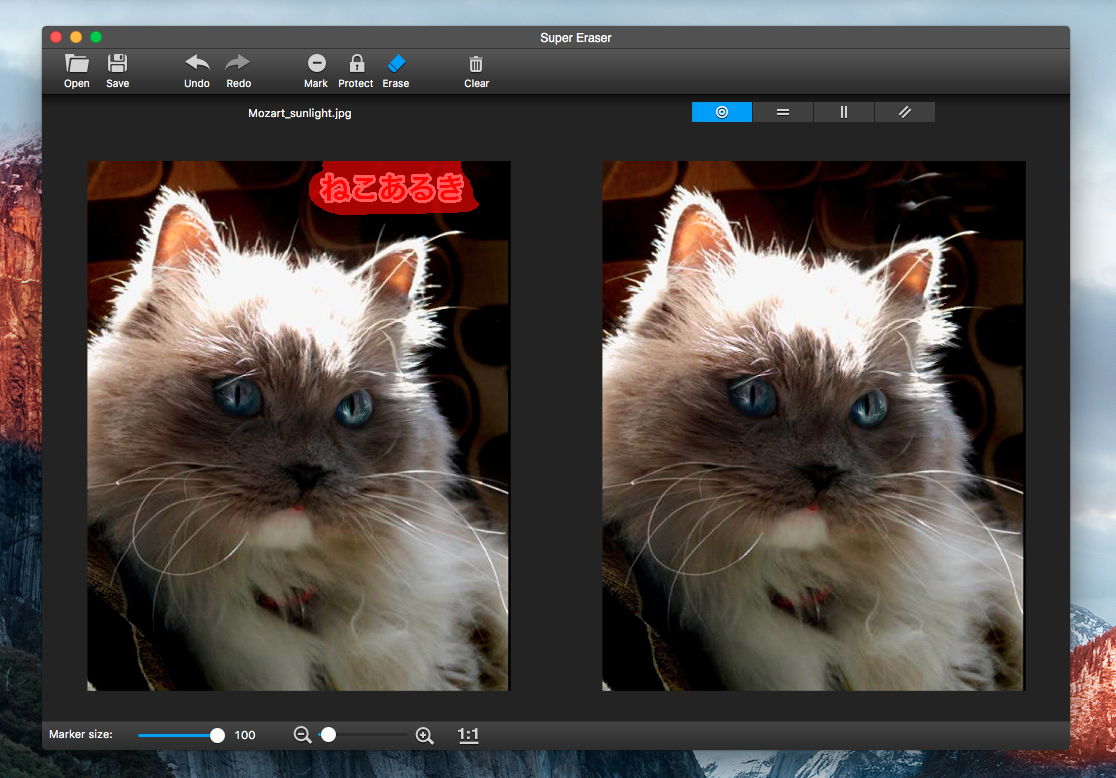Screen dimensions: 1116x778
Task: Click the Mozart_sunlight.jpg file name label
Action: (x=300, y=113)
